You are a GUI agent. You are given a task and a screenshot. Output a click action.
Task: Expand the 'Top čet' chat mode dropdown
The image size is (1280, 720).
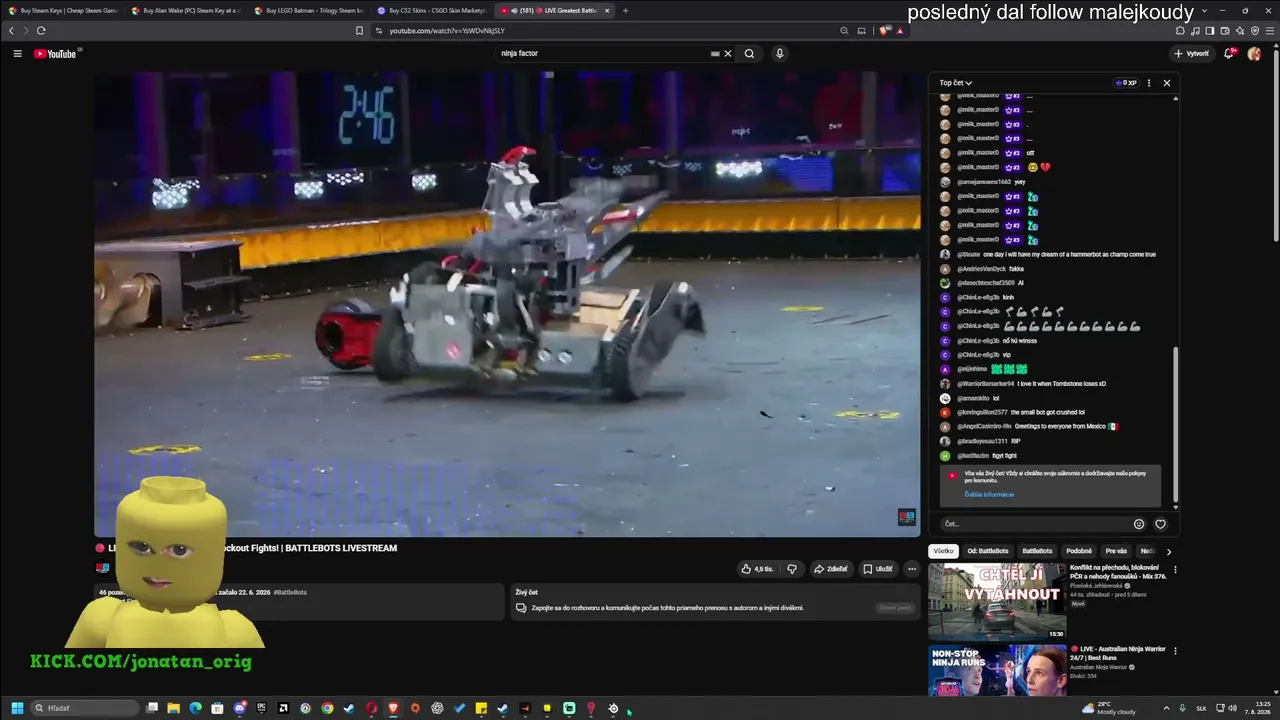pos(955,83)
